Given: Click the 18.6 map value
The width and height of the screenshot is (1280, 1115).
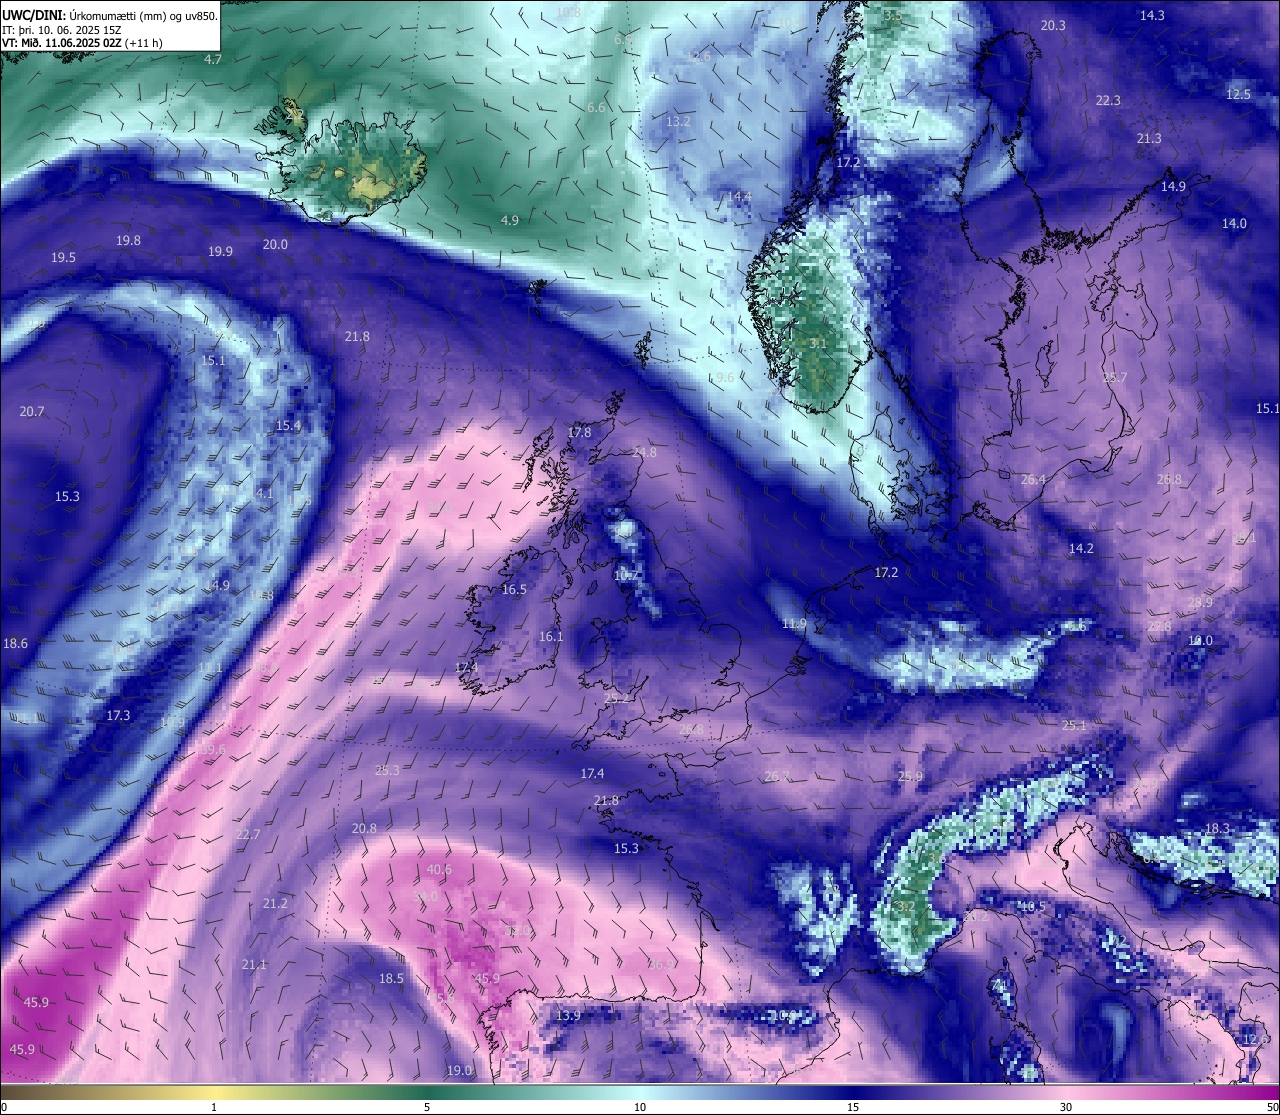Looking at the screenshot, I should click(x=16, y=644).
